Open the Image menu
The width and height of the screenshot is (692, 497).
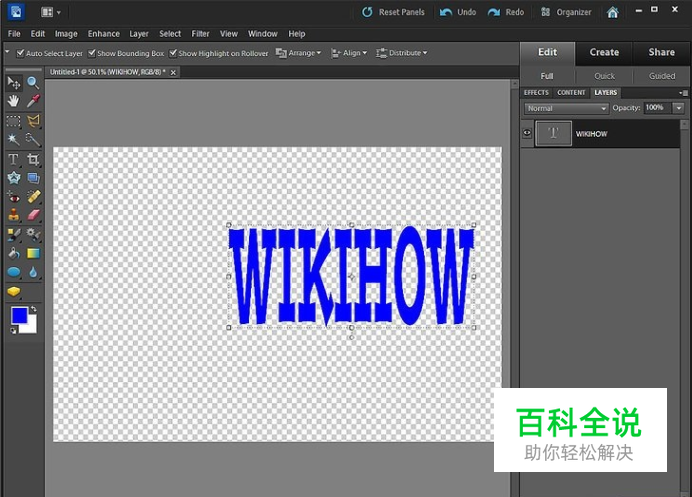[66, 34]
